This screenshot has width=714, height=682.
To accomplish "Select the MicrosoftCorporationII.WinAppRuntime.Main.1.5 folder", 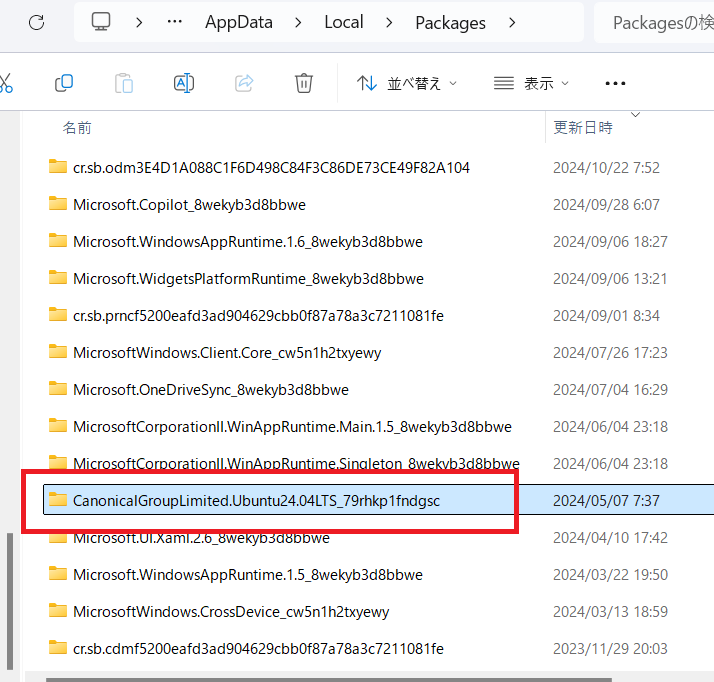I will (292, 427).
